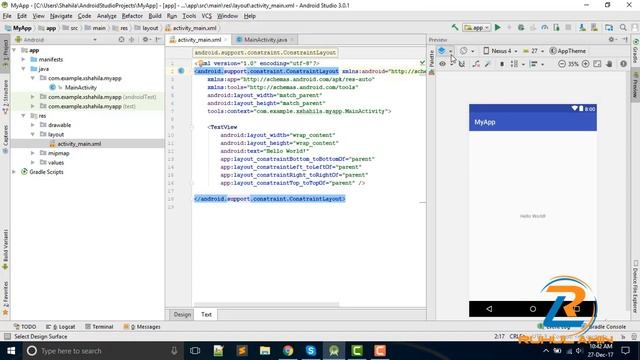Click the Pan hand icon in preview

tap(609, 64)
